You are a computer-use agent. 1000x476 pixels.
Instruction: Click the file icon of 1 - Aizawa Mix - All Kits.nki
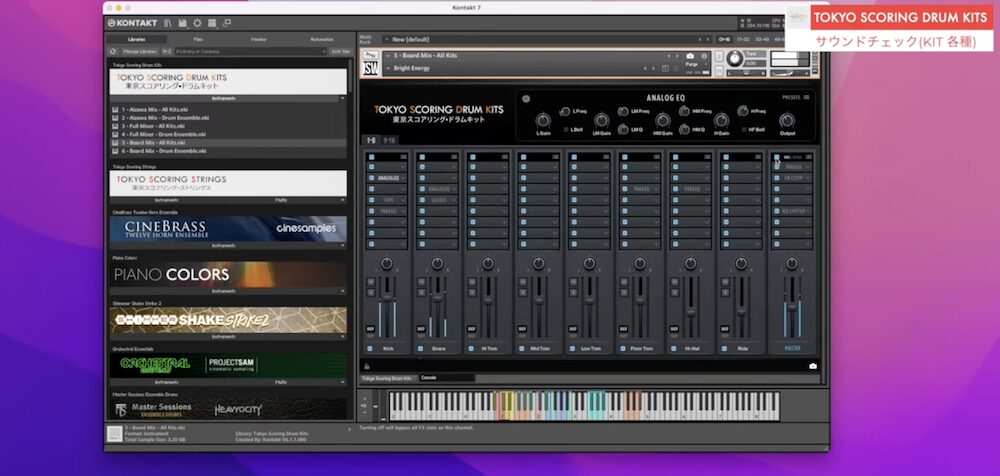pyautogui.click(x=115, y=110)
